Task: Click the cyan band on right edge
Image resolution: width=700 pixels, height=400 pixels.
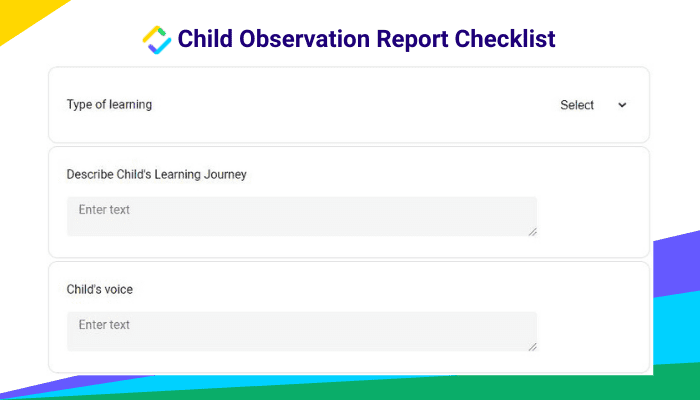Action: 676,330
